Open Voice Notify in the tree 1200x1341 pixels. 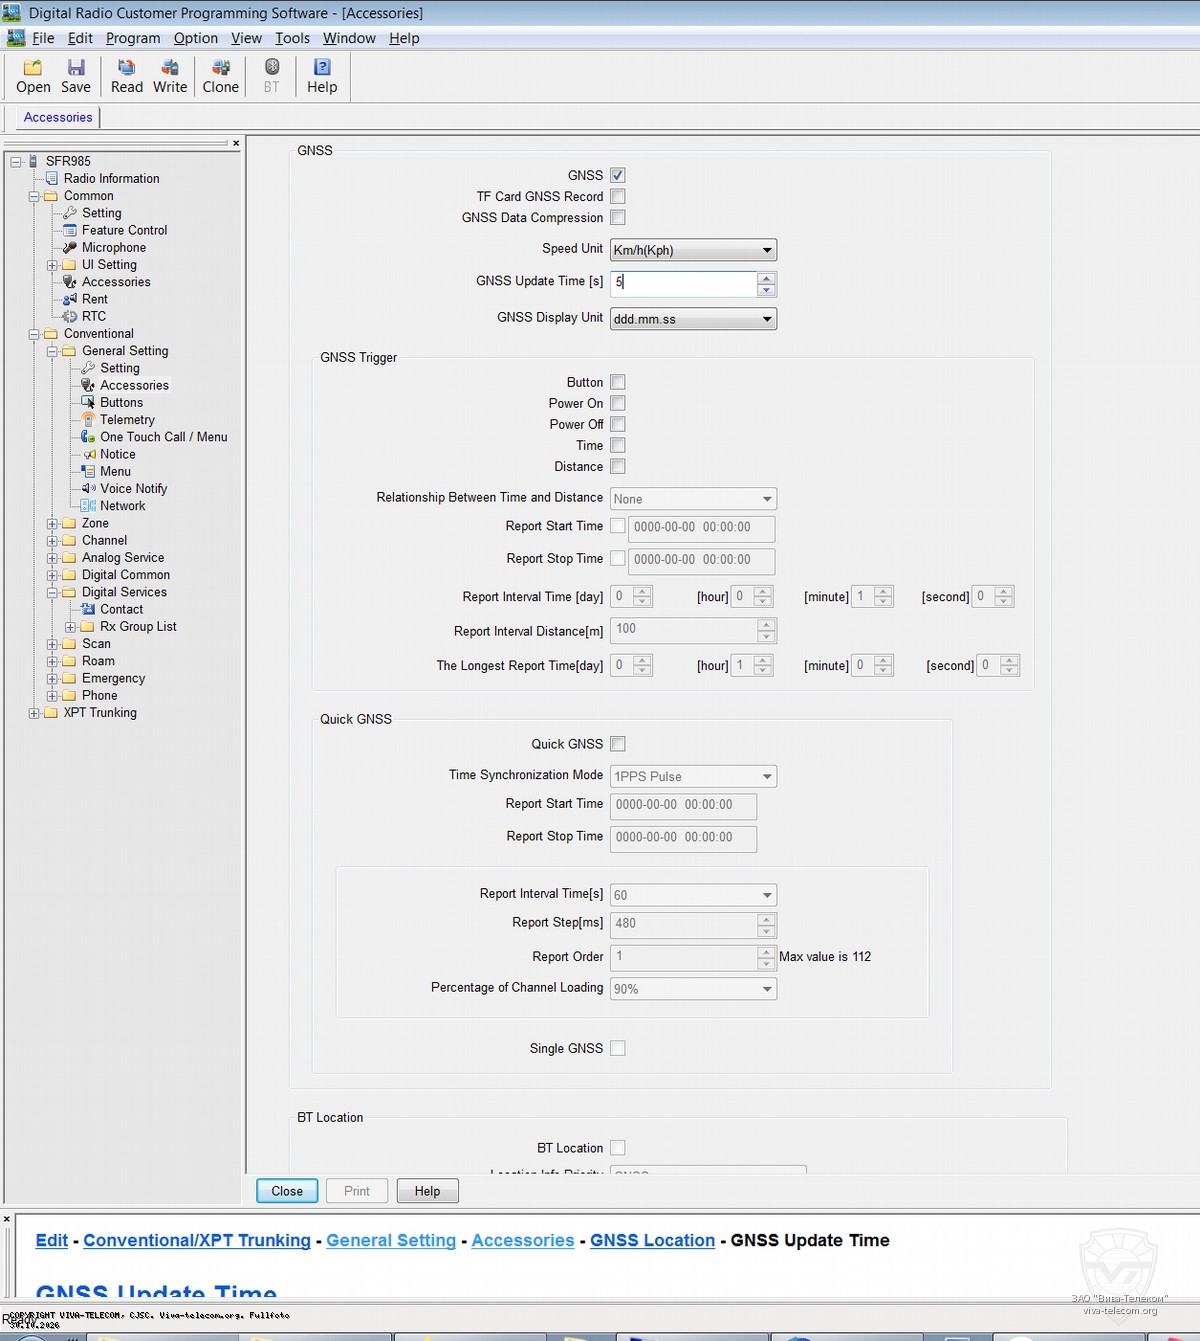point(133,489)
